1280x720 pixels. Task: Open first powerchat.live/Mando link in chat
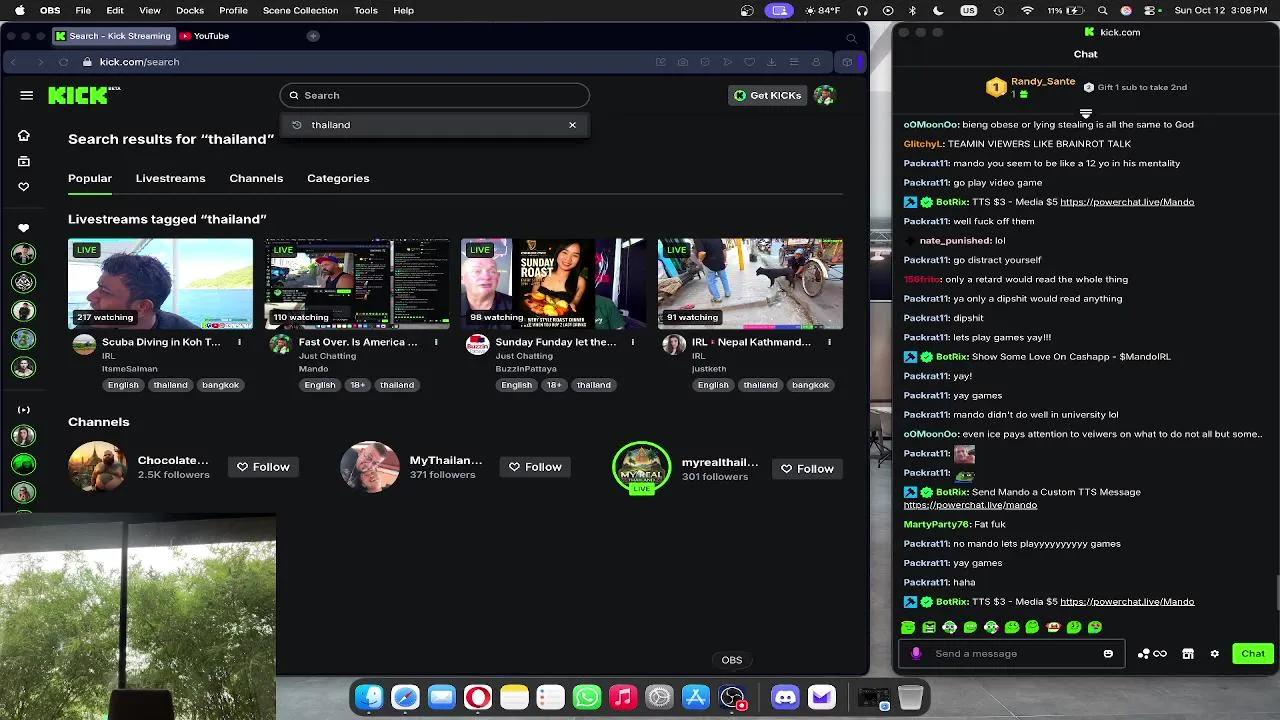tap(1127, 202)
